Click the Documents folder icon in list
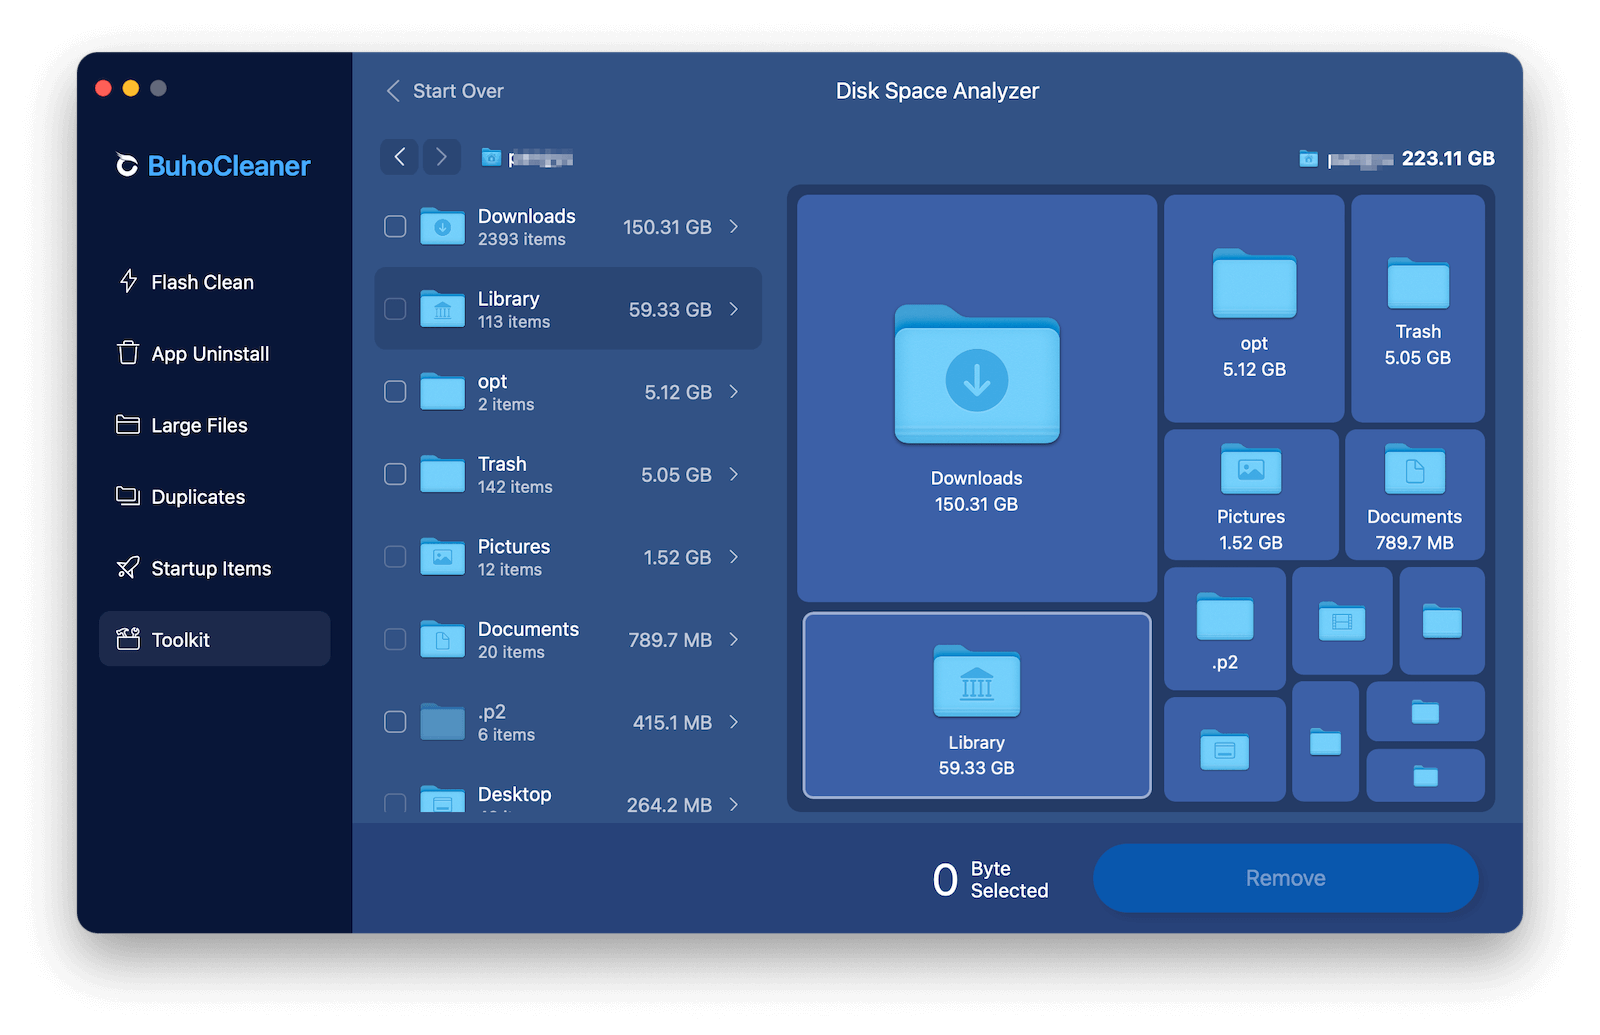 tap(442, 639)
